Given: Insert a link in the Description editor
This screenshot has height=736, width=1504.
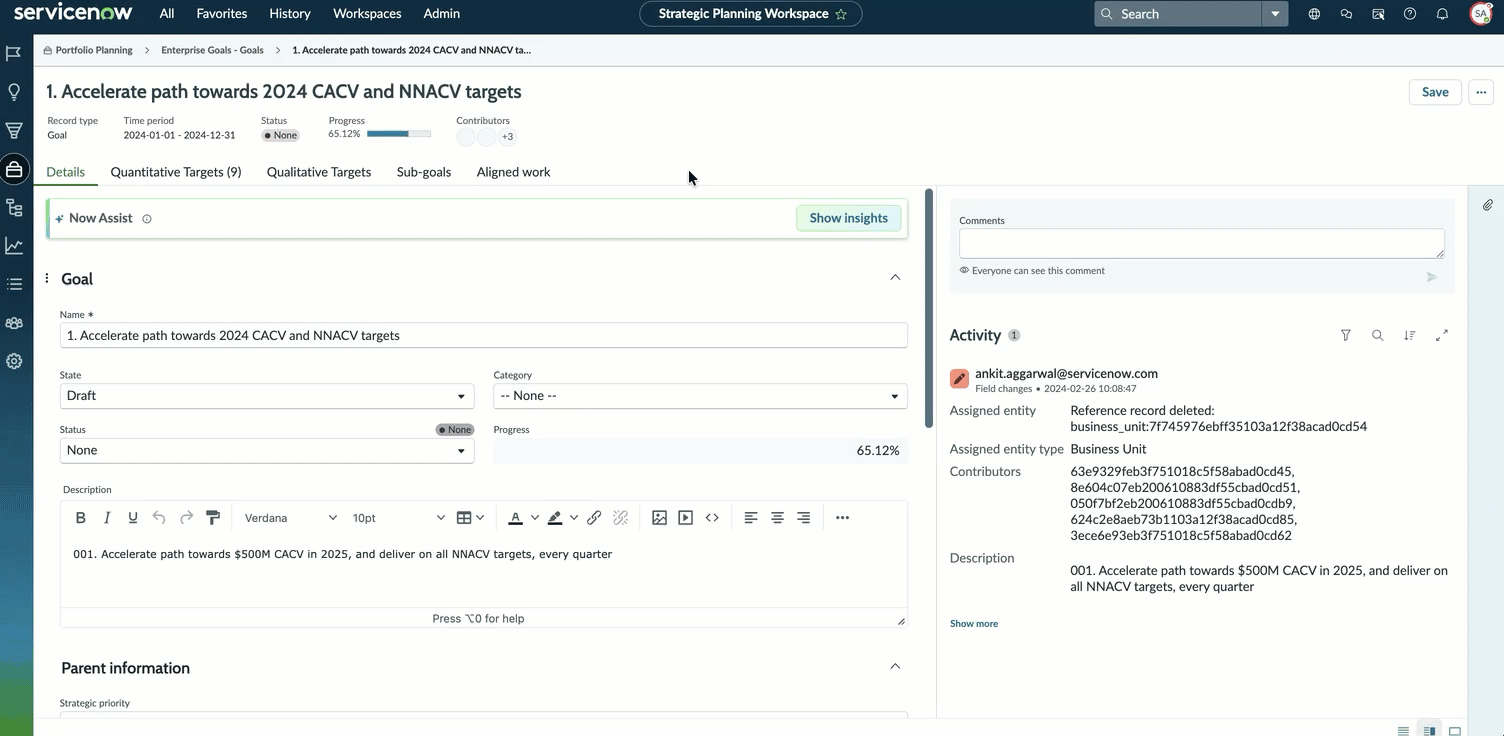Looking at the screenshot, I should coord(594,518).
